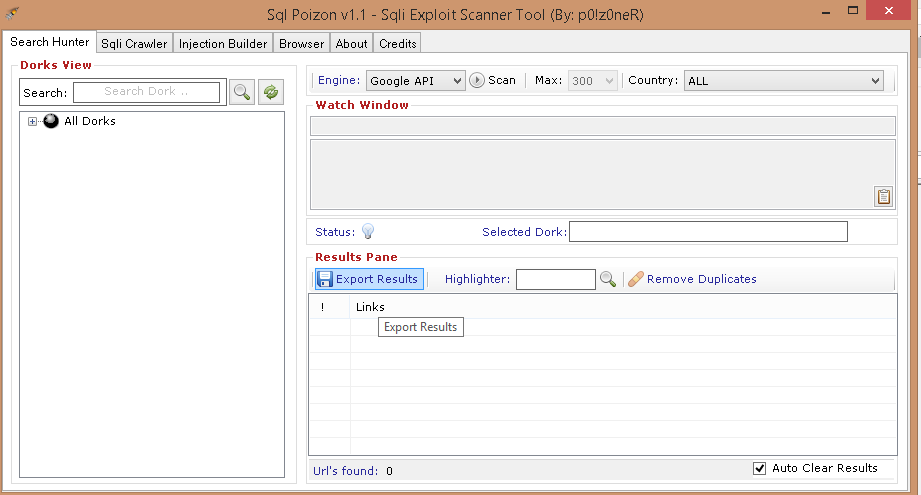Open the Engine Google API dropdown
Viewport: 921px width, 495px height.
[416, 80]
